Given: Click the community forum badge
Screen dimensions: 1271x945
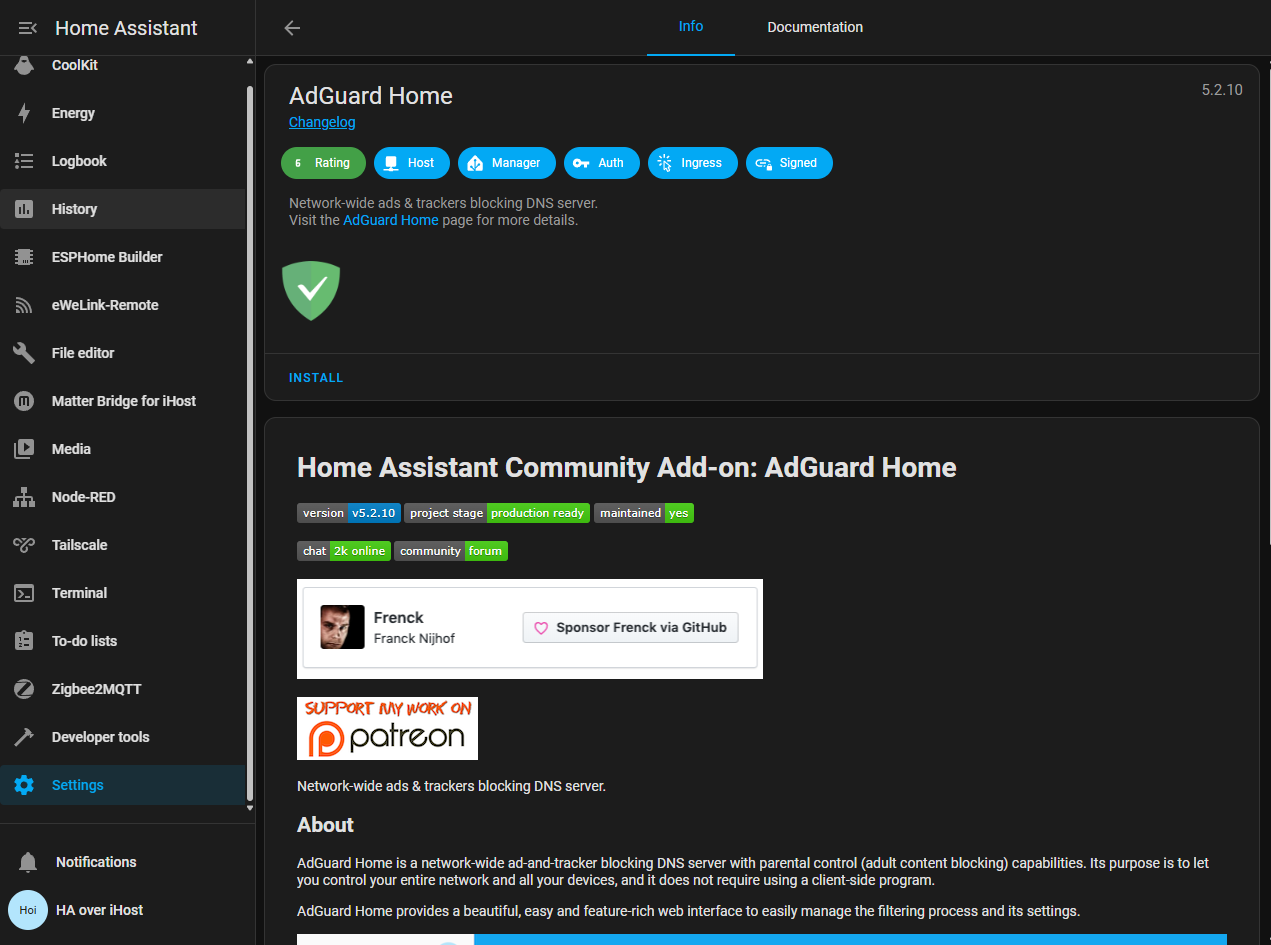Looking at the screenshot, I should click(x=451, y=551).
